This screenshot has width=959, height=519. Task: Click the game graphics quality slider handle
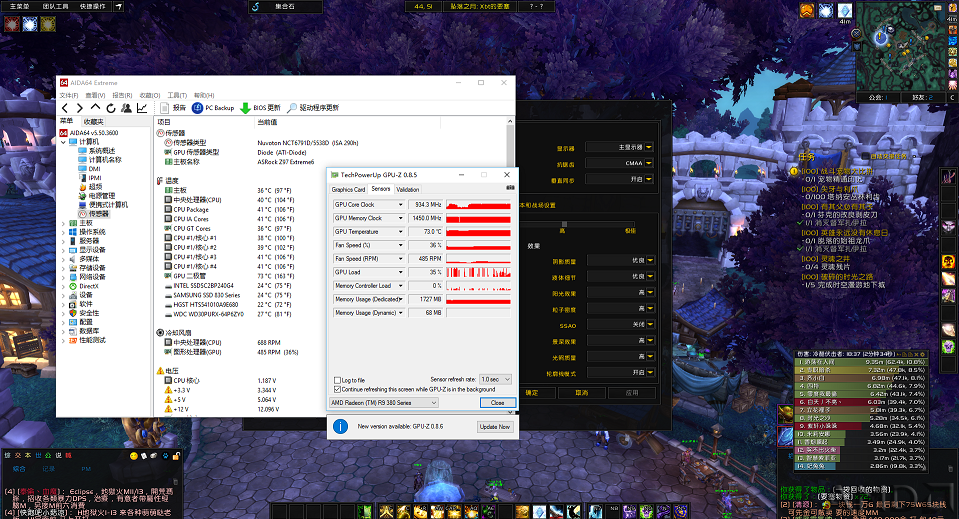point(564,224)
